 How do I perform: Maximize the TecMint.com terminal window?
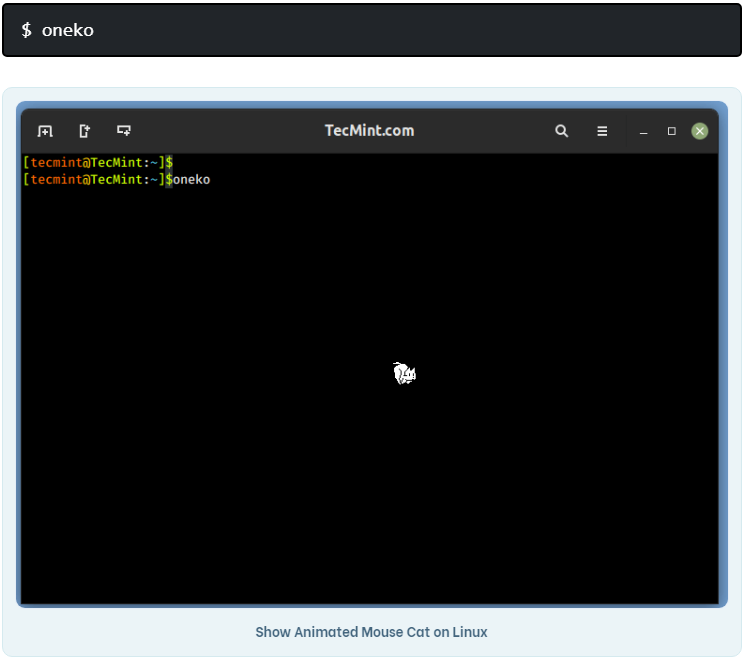(x=672, y=131)
